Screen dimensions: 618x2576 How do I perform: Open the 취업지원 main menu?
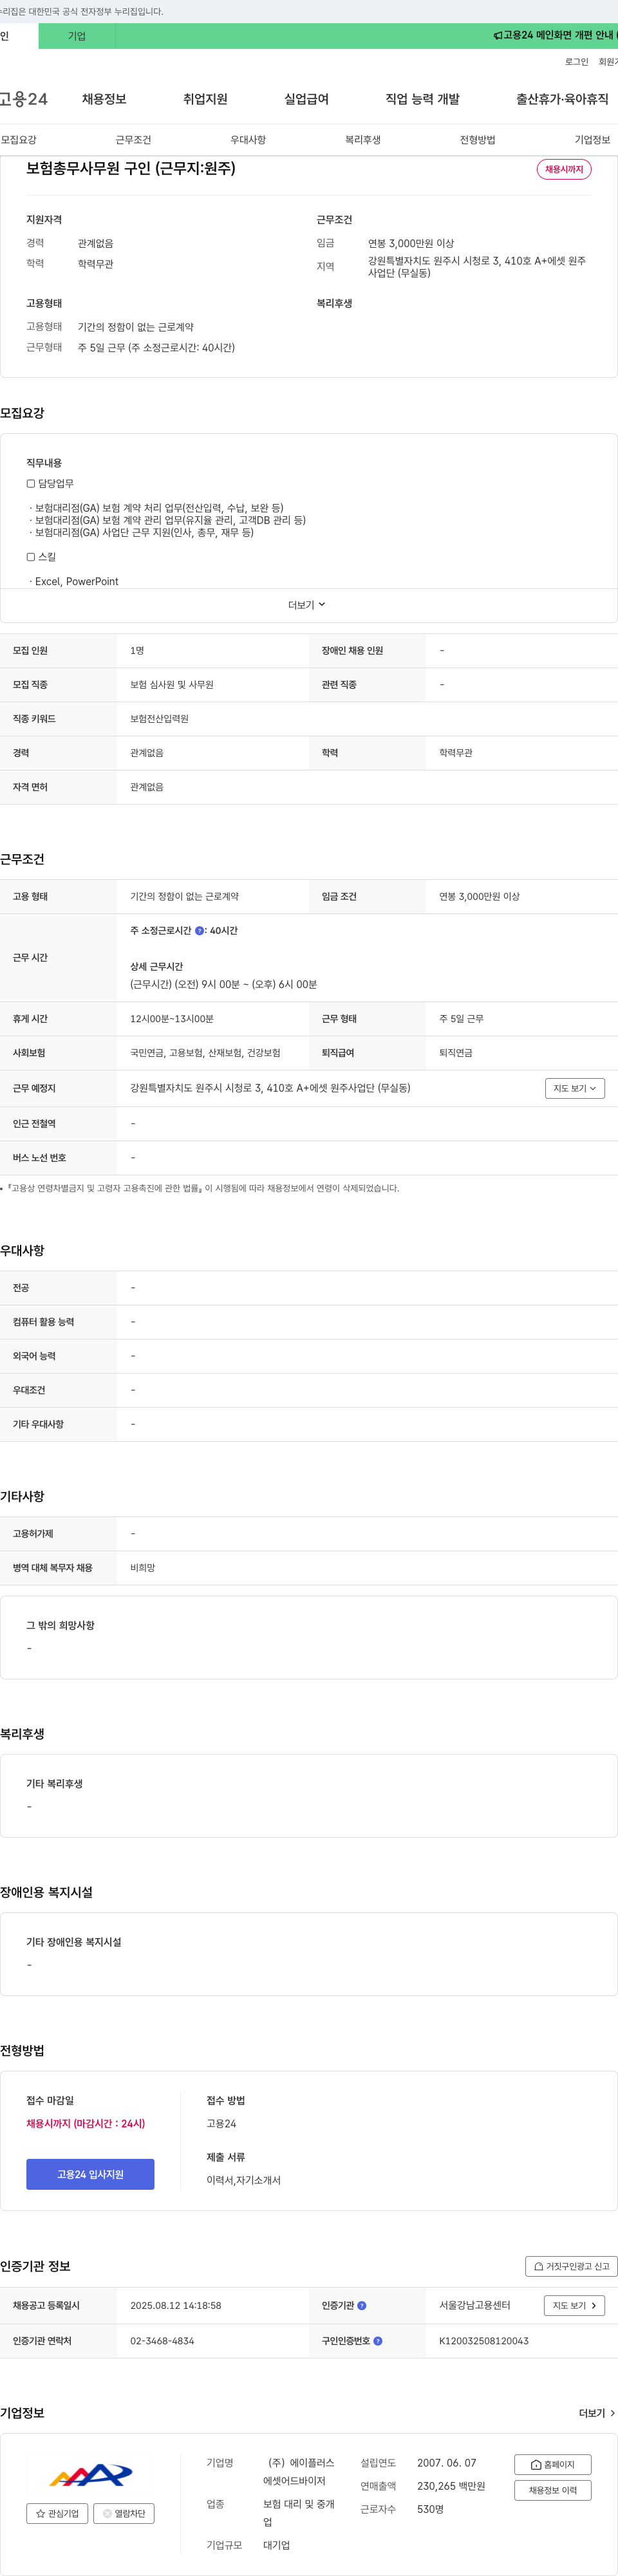coord(205,99)
